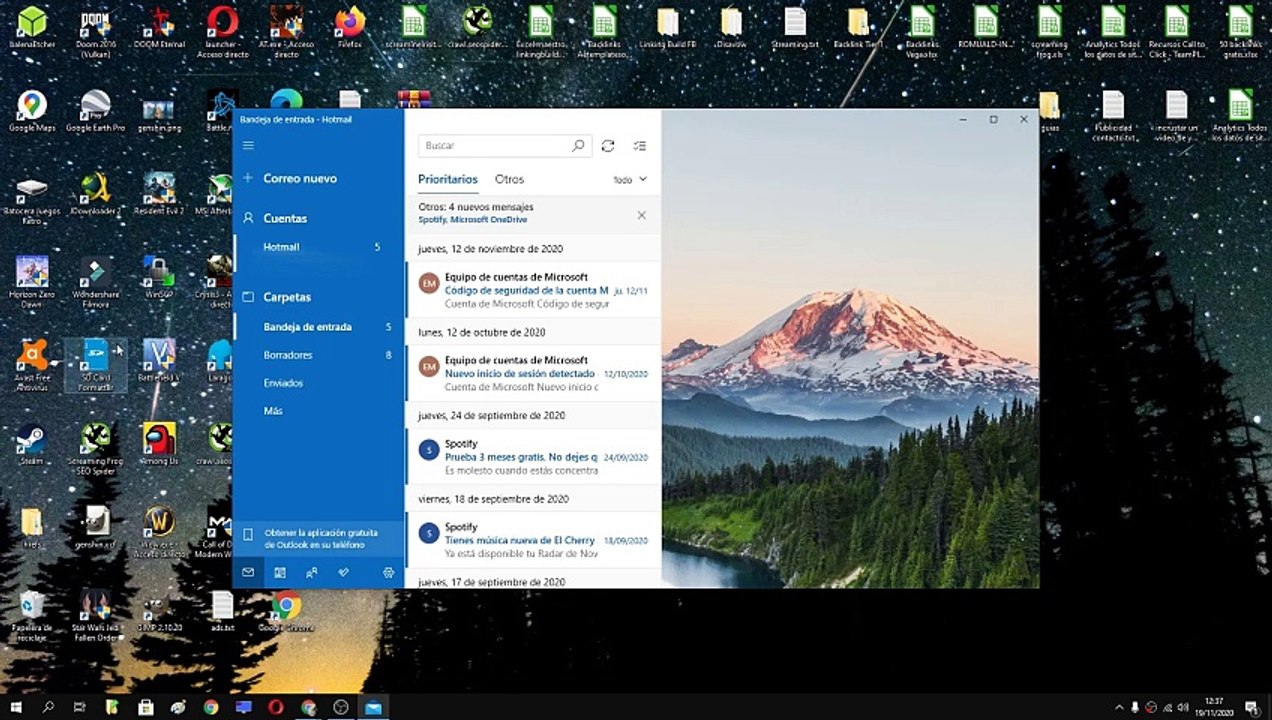Collapse the viernes, 18 de septiembre group header

coord(534,498)
